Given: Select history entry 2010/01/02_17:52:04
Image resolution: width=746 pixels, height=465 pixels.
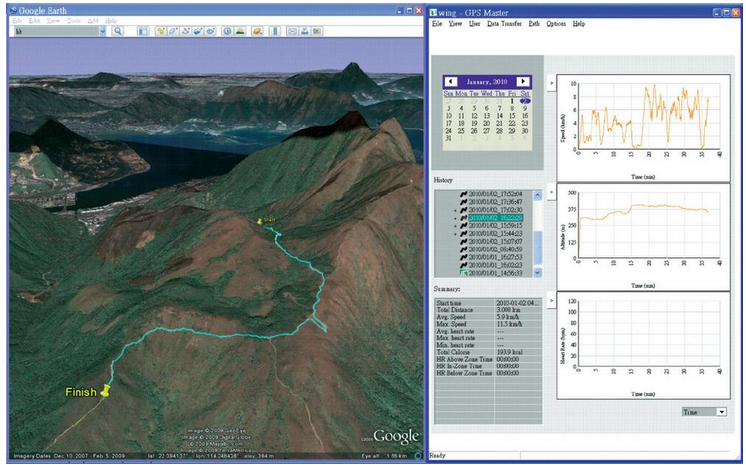Looking at the screenshot, I should (495, 194).
